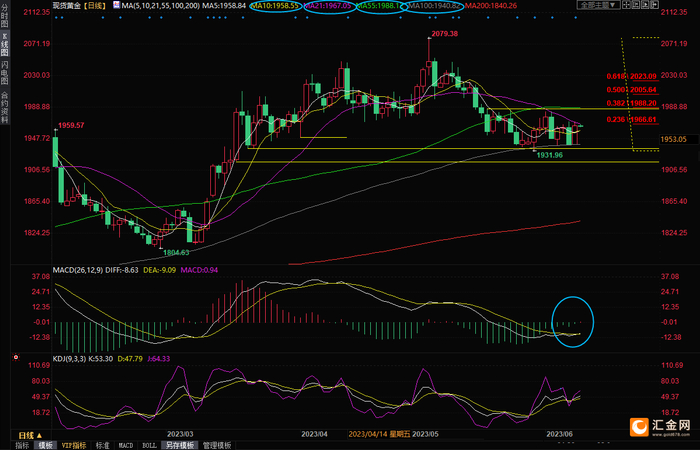Click the crosshair icon in top-right toolbar
700x450 pixels.
pyautogui.click(x=626, y=4)
